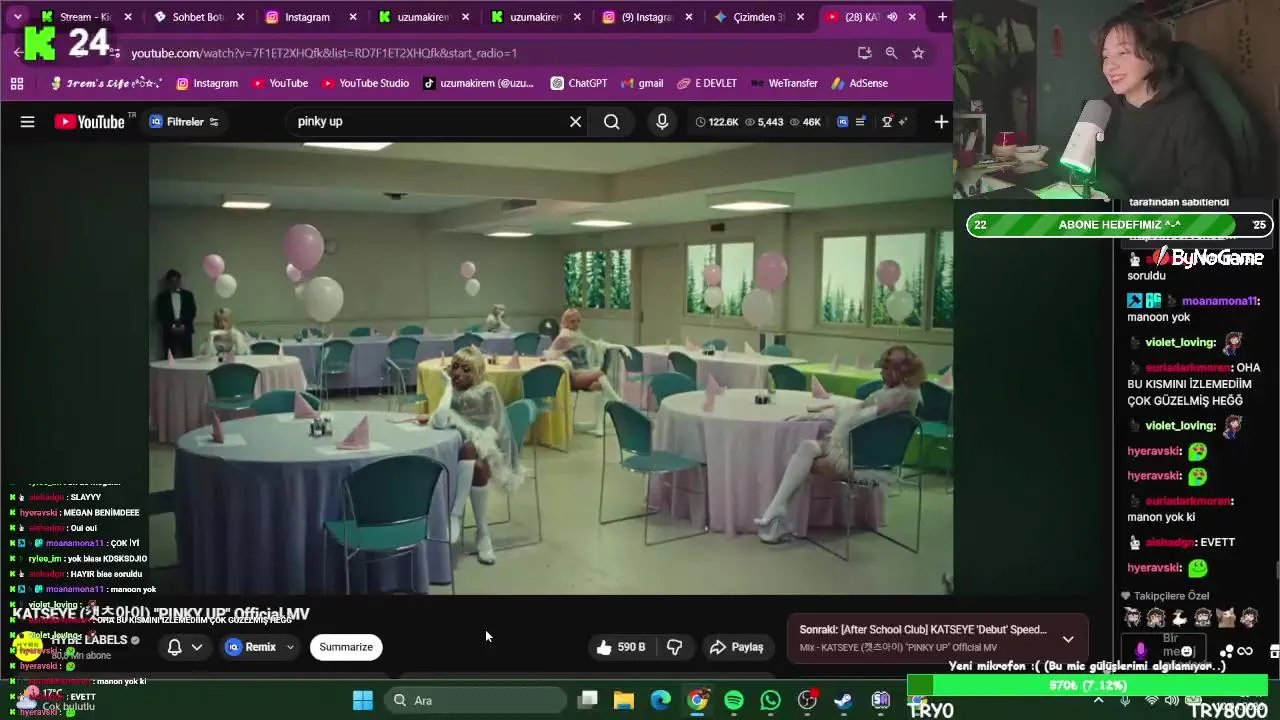Start voice search with the microphone
Screen dimensions: 1280x720
(662, 122)
